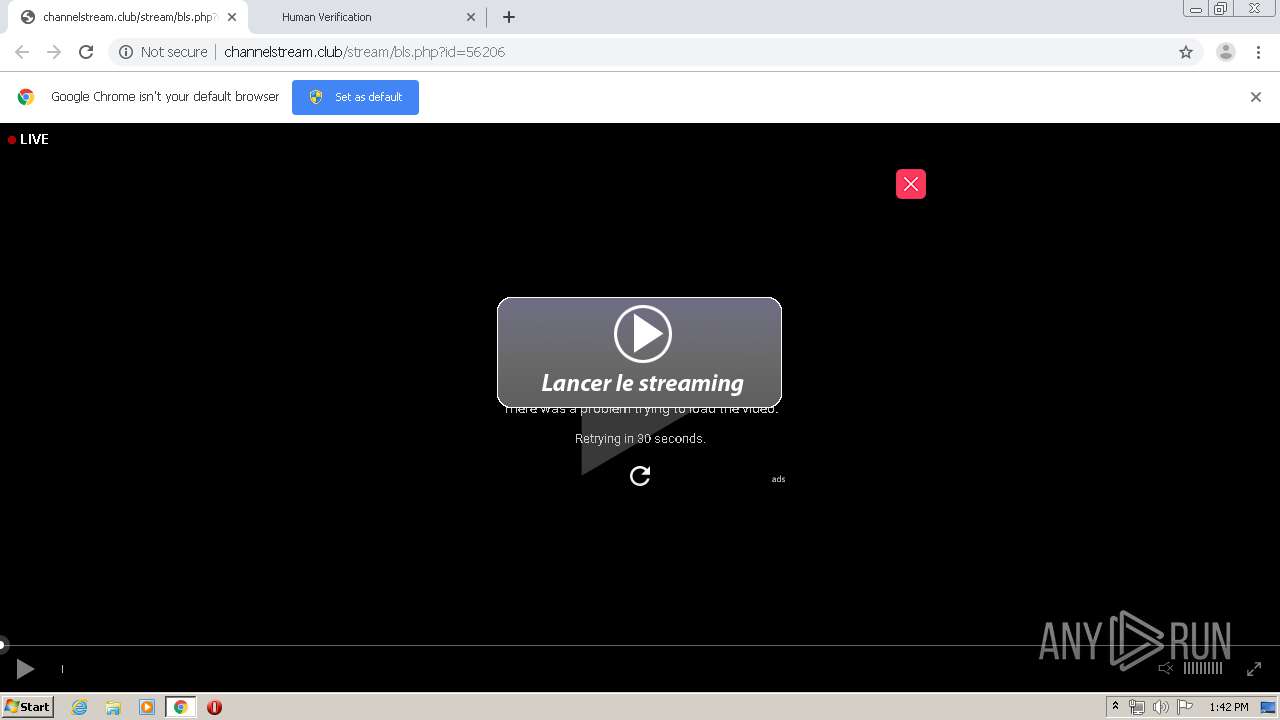Screen dimensions: 1280x720
Task: Bookmark this page with the star icon
Action: 1186,52
